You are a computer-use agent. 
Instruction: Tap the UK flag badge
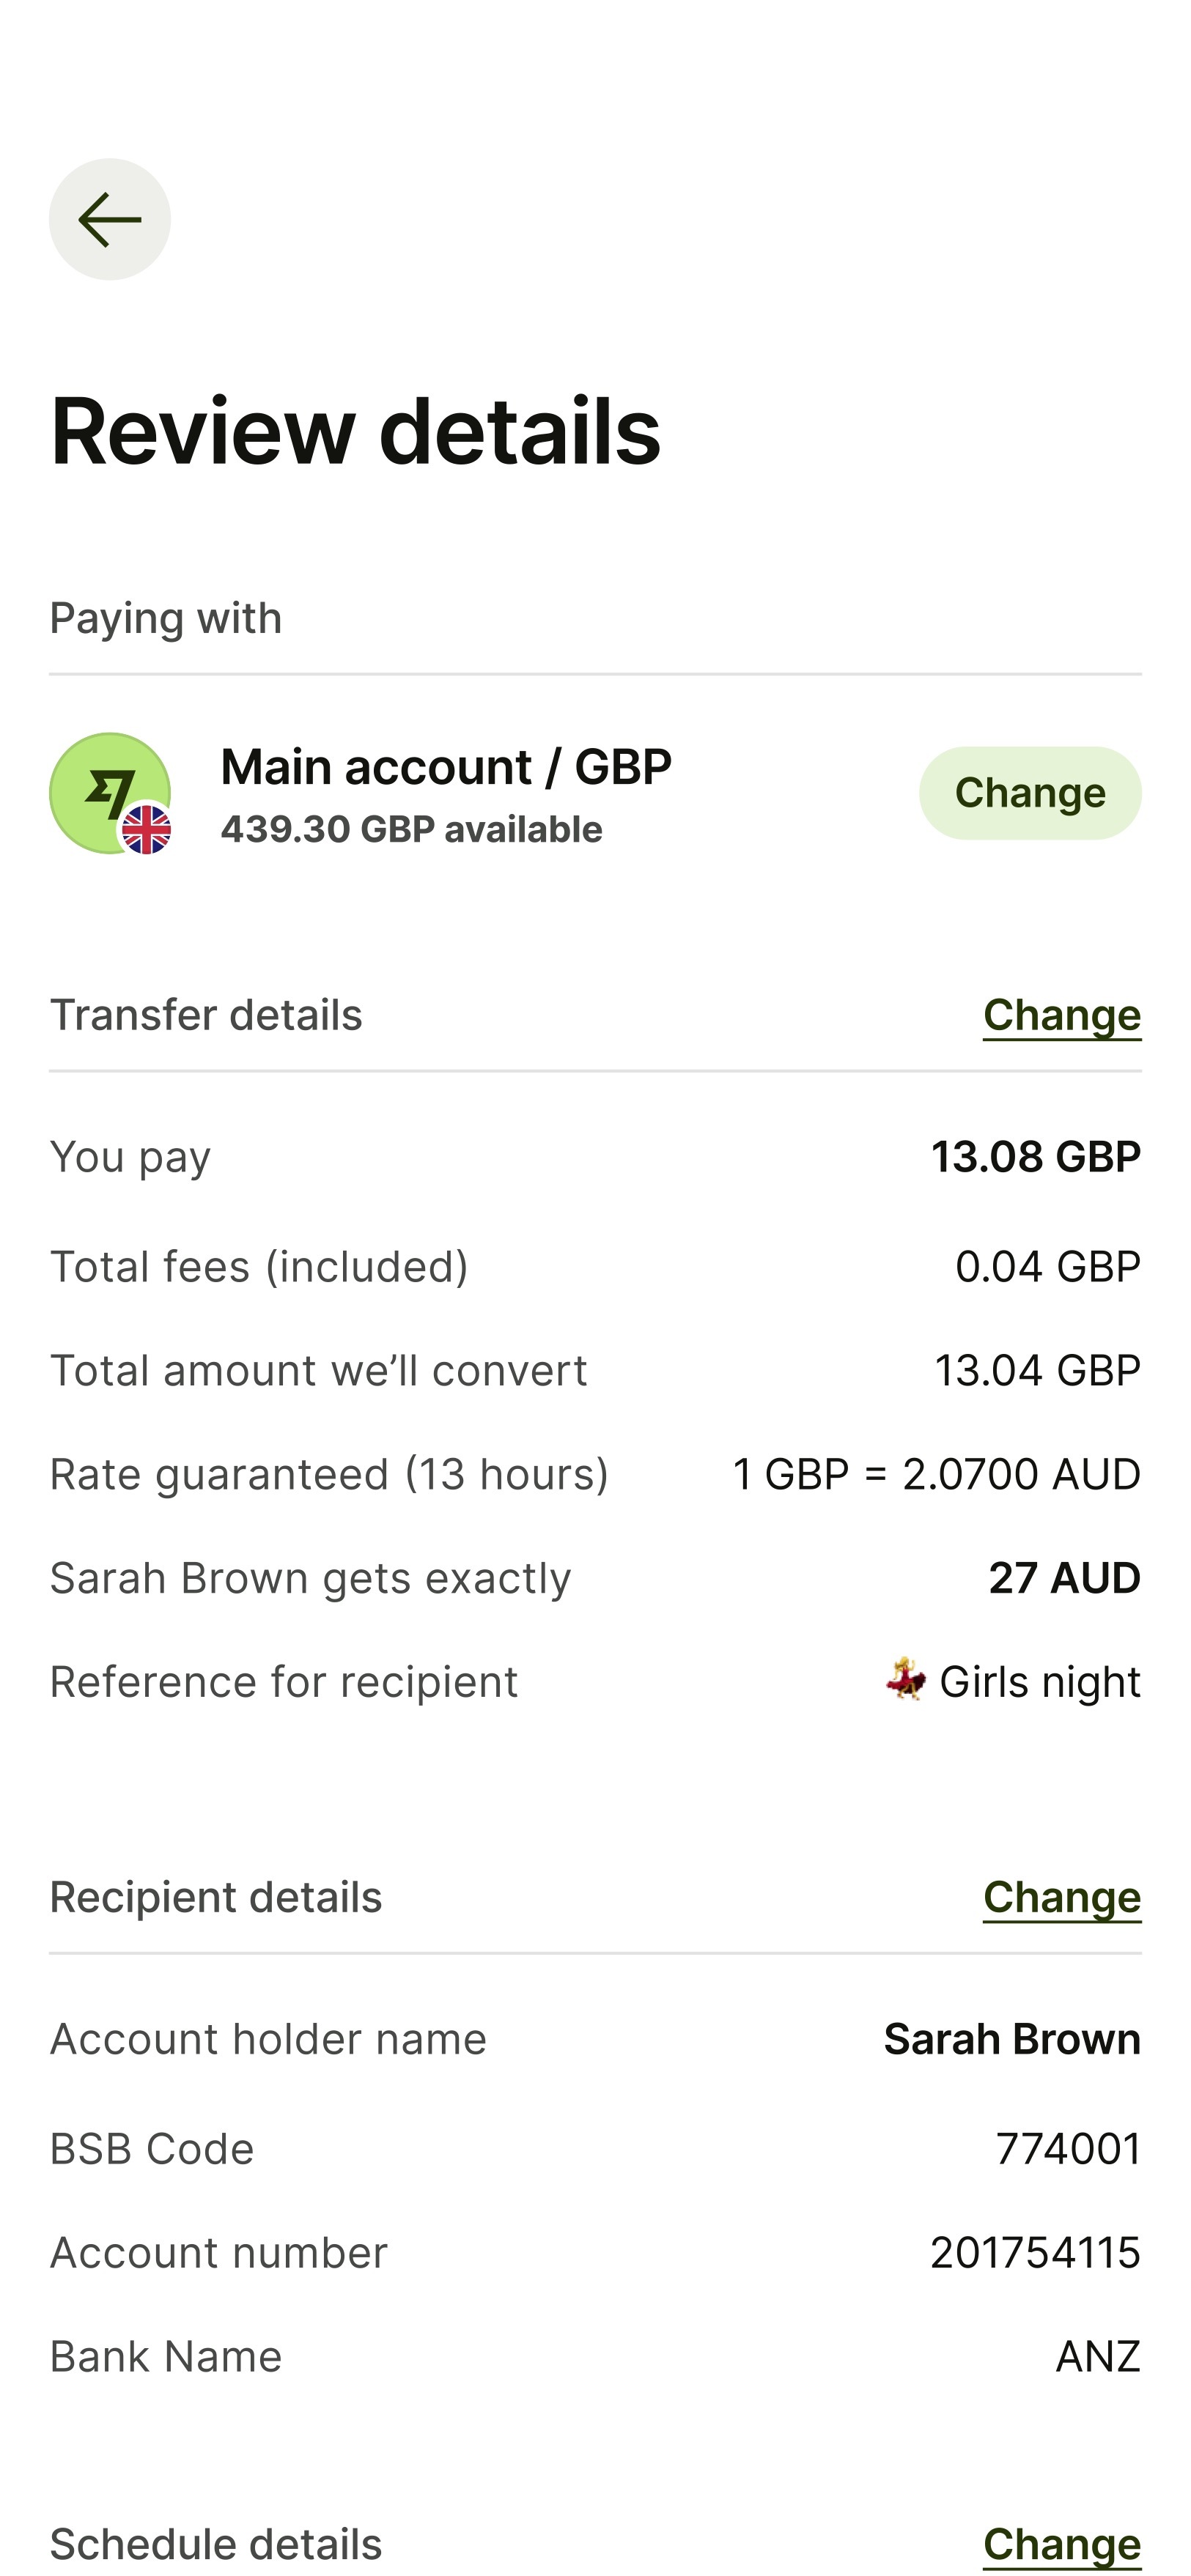pyautogui.click(x=147, y=830)
